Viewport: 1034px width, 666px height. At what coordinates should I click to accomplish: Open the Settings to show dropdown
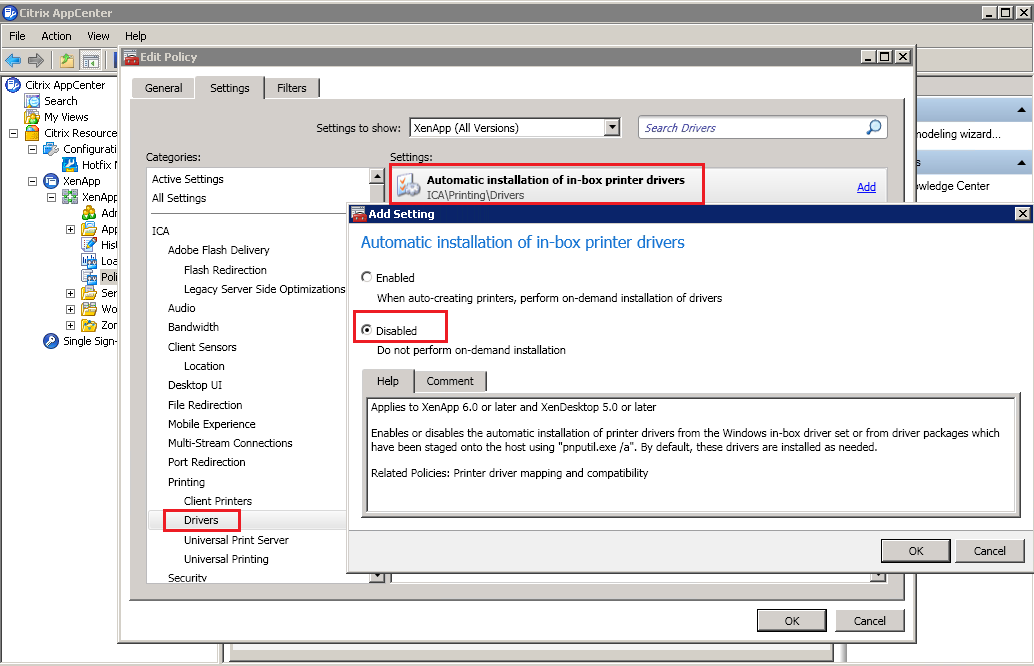click(x=612, y=127)
